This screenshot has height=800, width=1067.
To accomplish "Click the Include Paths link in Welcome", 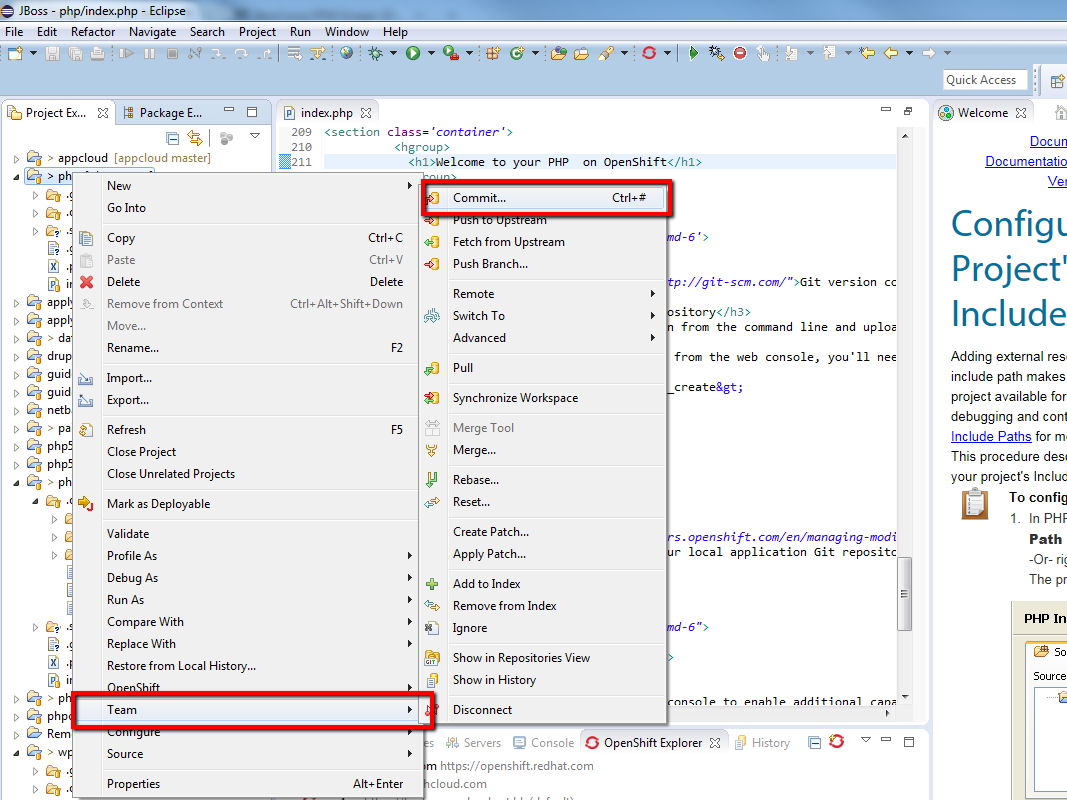I will 991,436.
